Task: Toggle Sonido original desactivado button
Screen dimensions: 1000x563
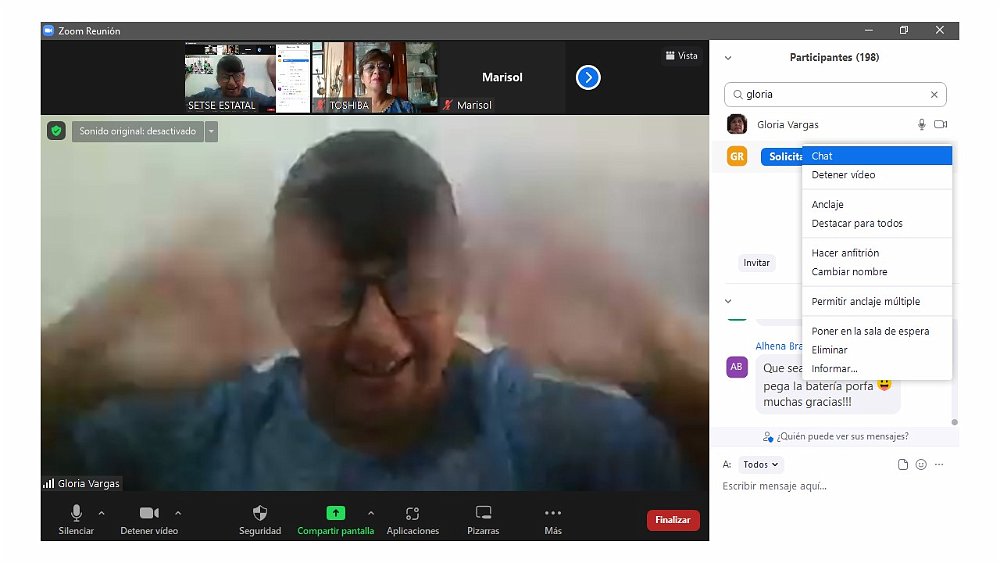Action: pos(137,131)
